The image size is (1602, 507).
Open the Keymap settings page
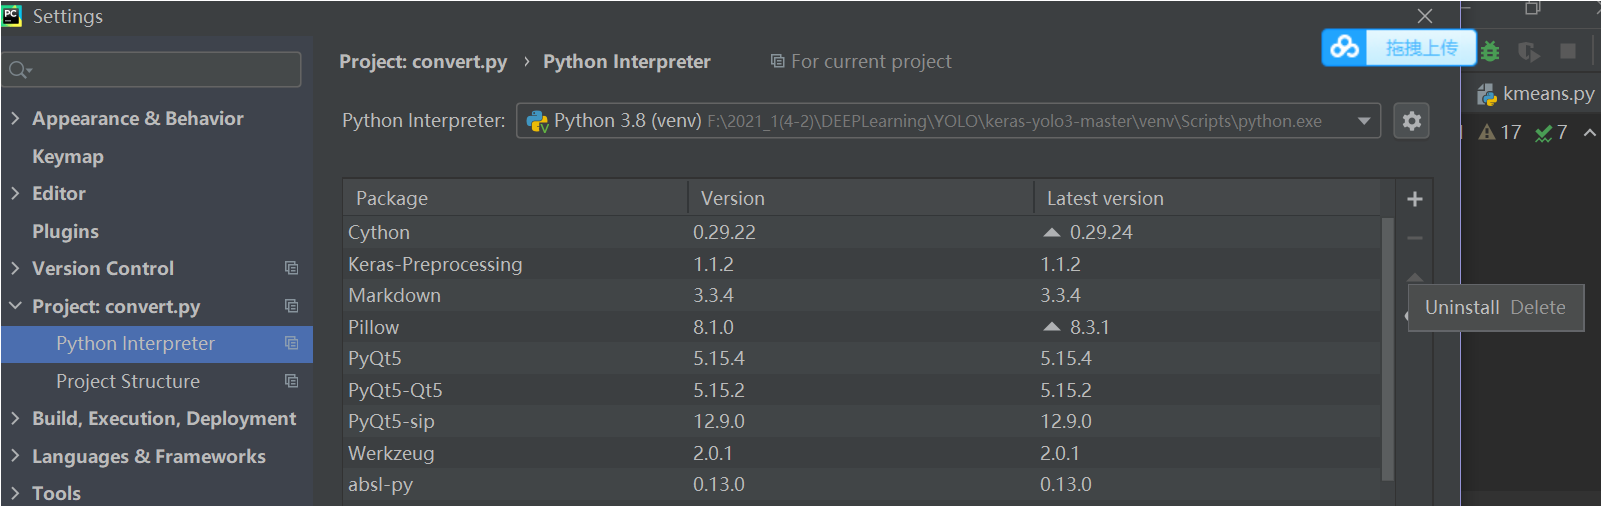(68, 156)
